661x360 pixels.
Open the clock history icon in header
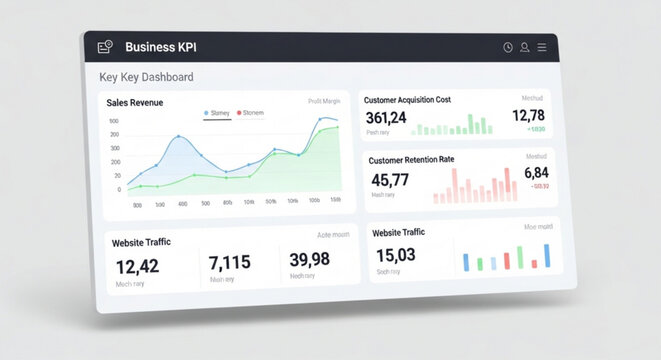click(508, 47)
